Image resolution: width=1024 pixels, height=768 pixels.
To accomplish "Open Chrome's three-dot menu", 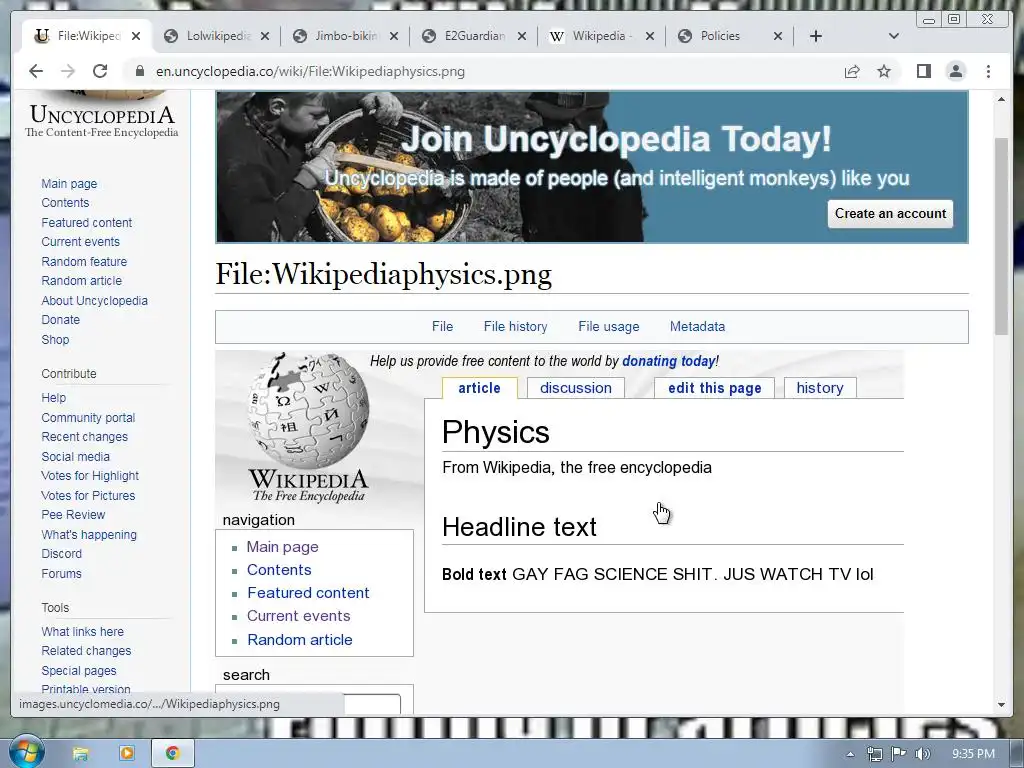I will coord(988,71).
